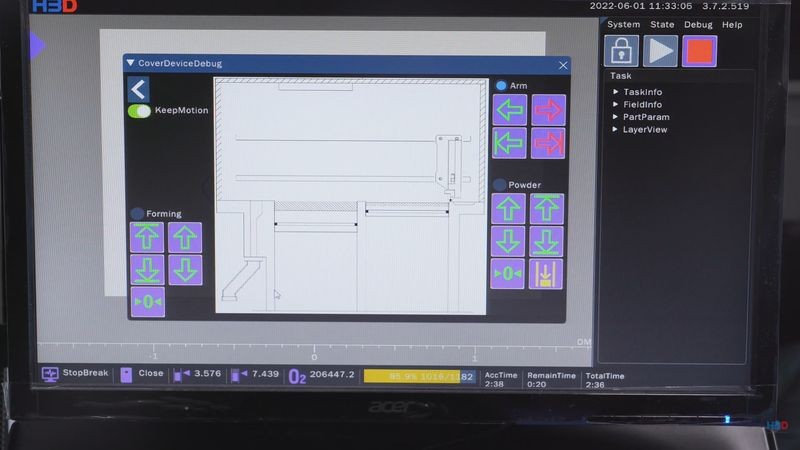Image resolution: width=800 pixels, height=450 pixels.
Task: Move the Arm to the left limit
Action: point(510,143)
